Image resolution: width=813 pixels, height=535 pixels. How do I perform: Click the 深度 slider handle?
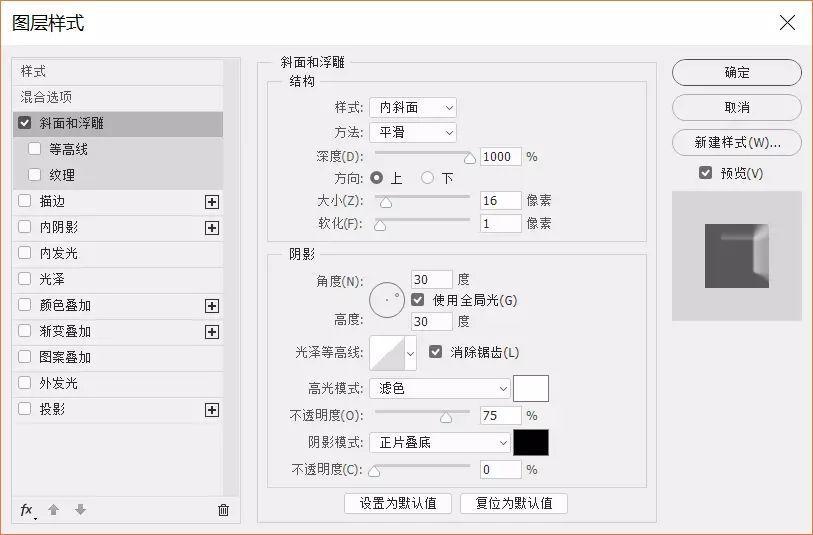470,158
